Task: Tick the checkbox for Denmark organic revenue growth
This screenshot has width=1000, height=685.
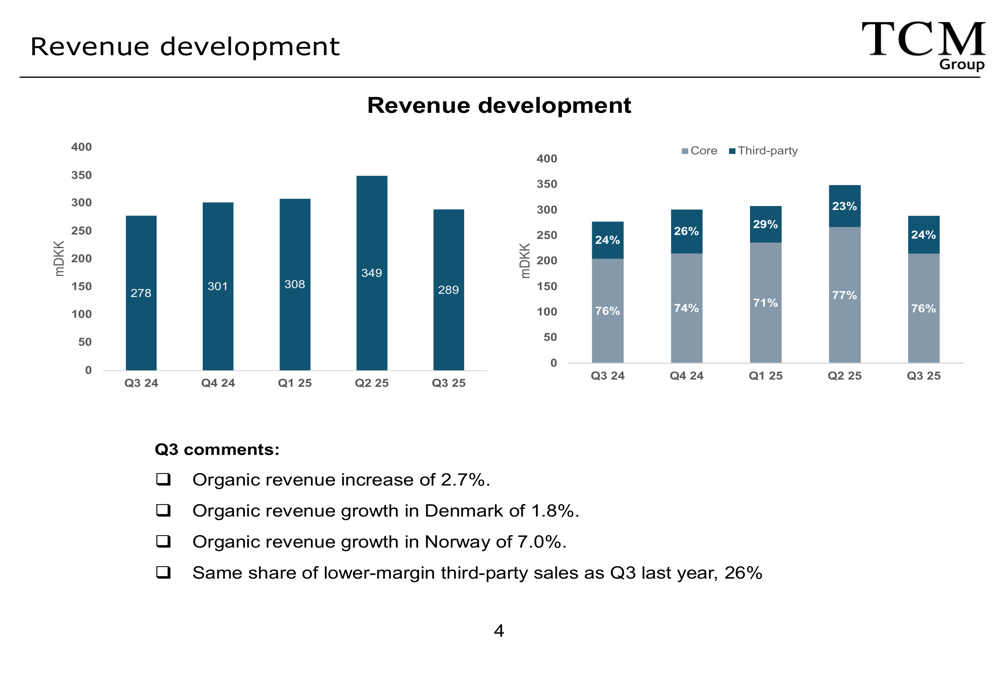Action: click(x=163, y=511)
